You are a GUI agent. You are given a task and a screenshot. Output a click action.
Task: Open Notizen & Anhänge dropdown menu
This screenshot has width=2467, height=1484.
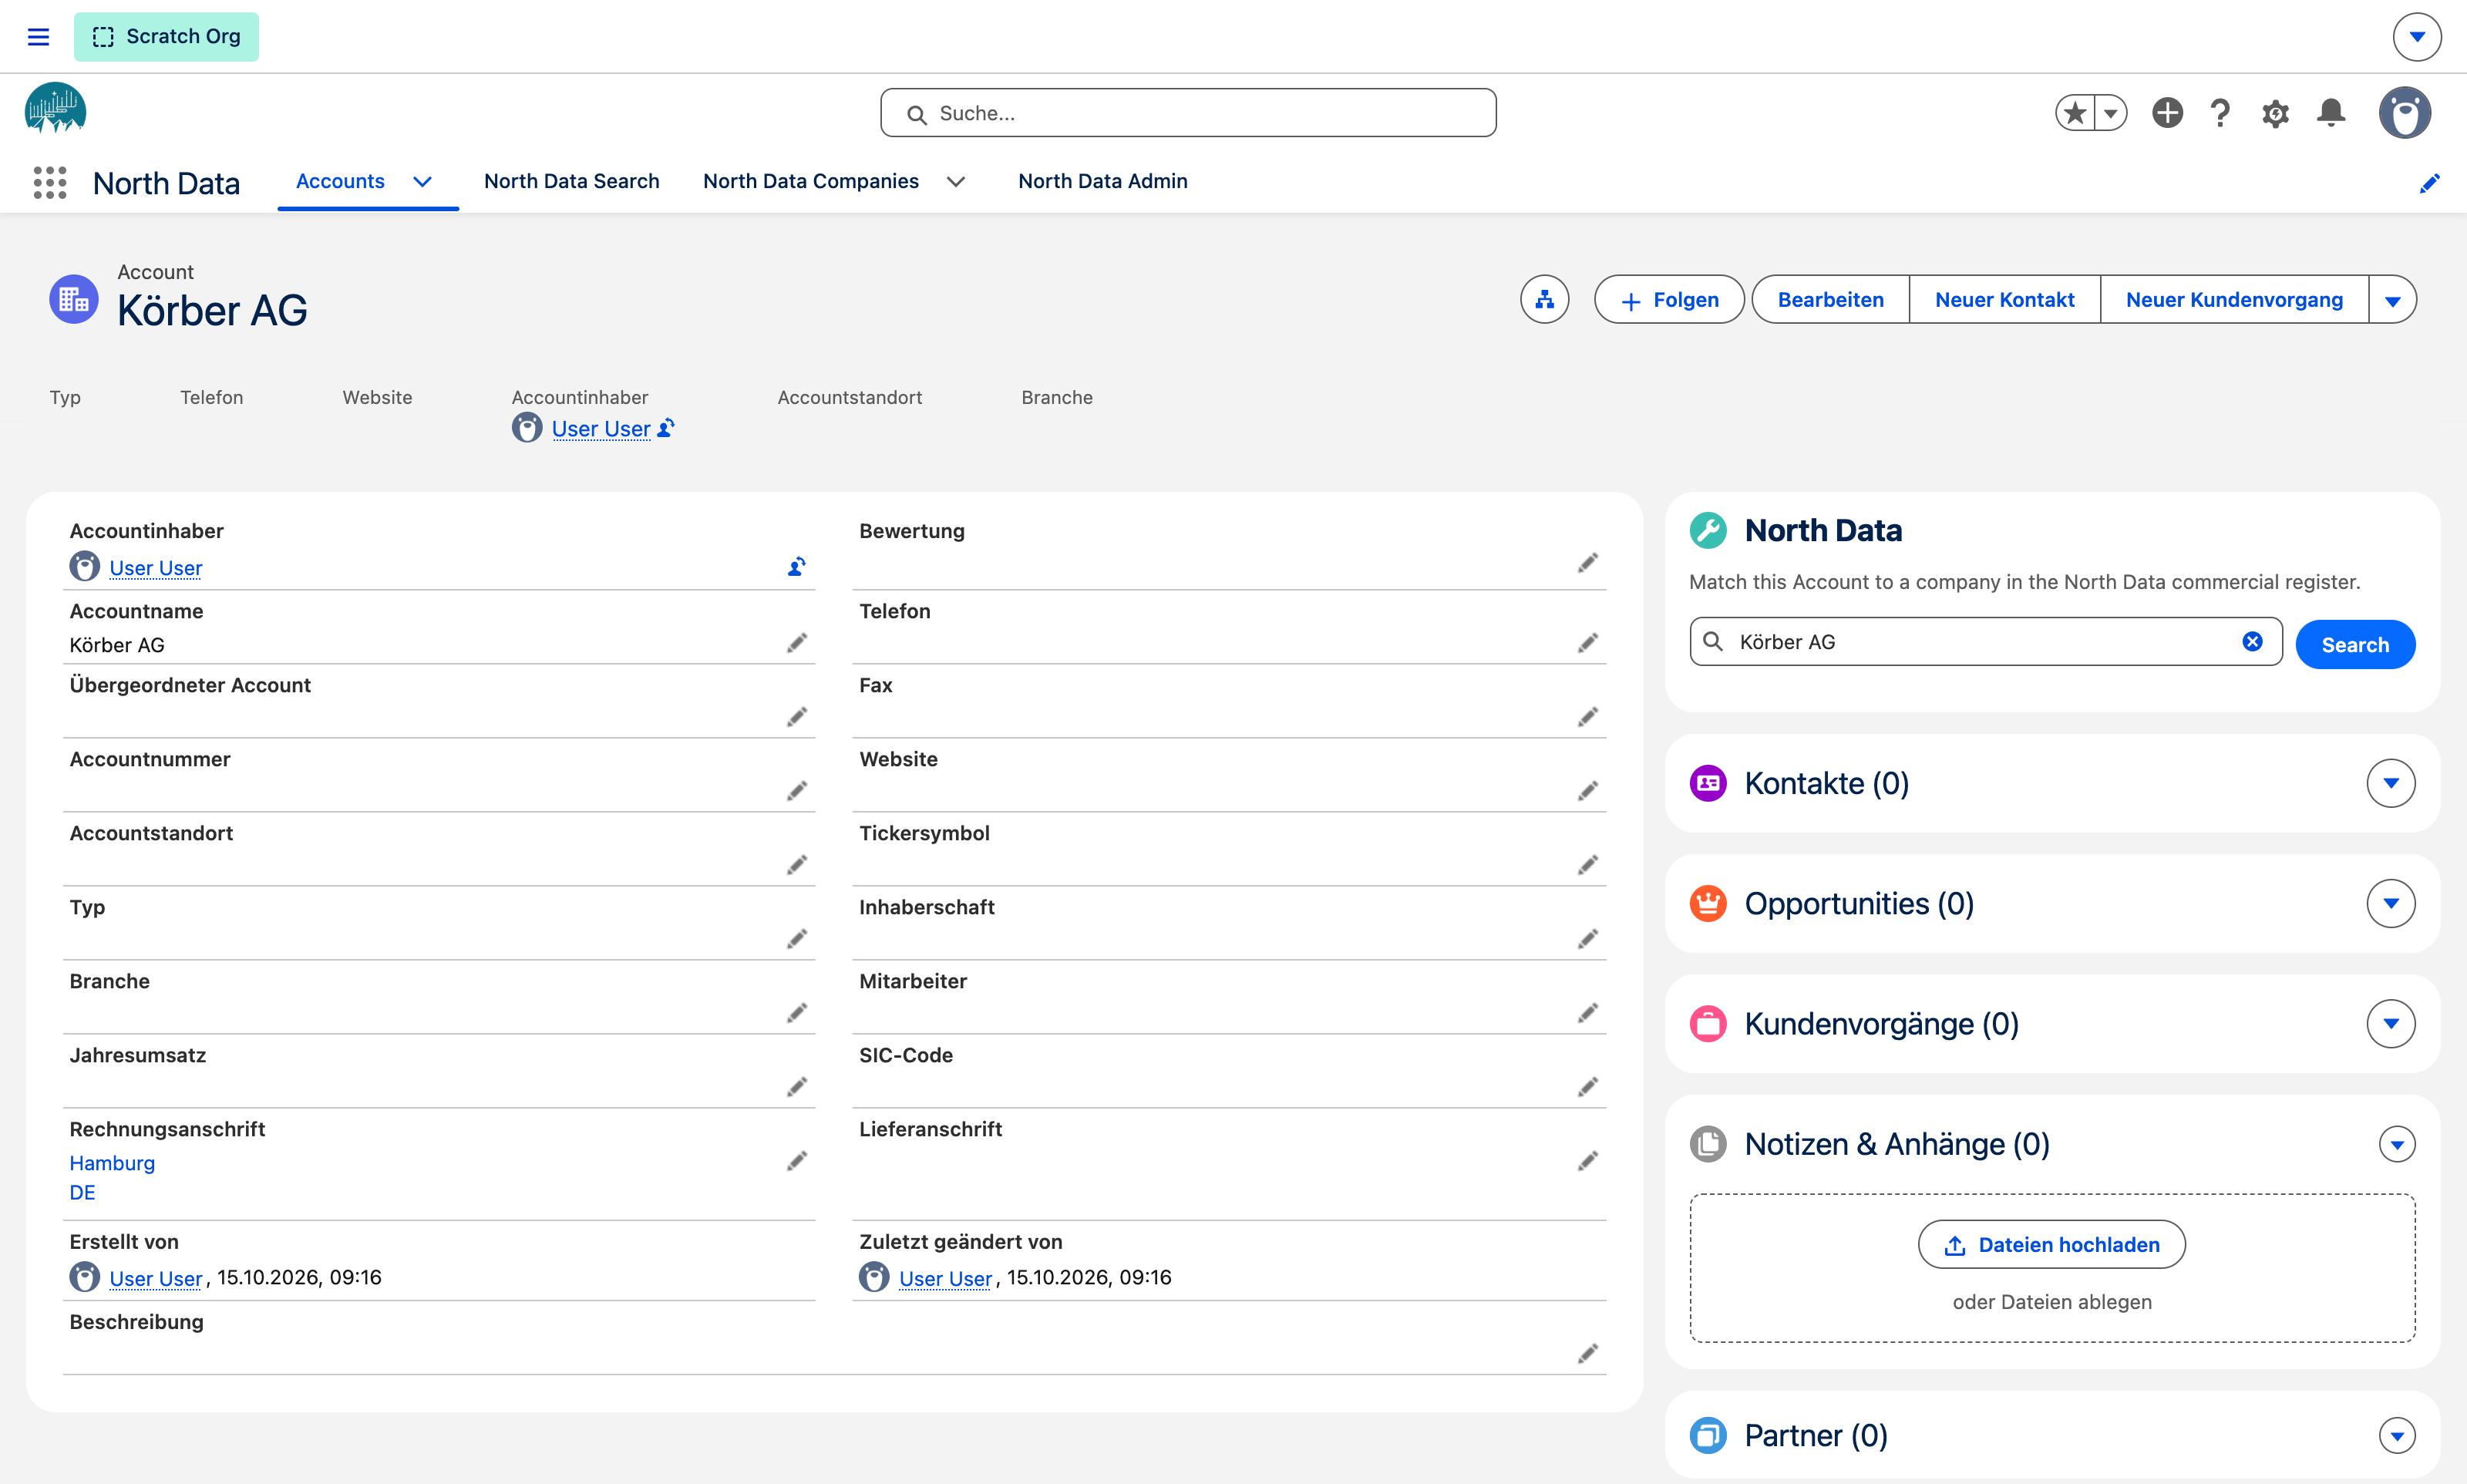tap(2396, 1144)
